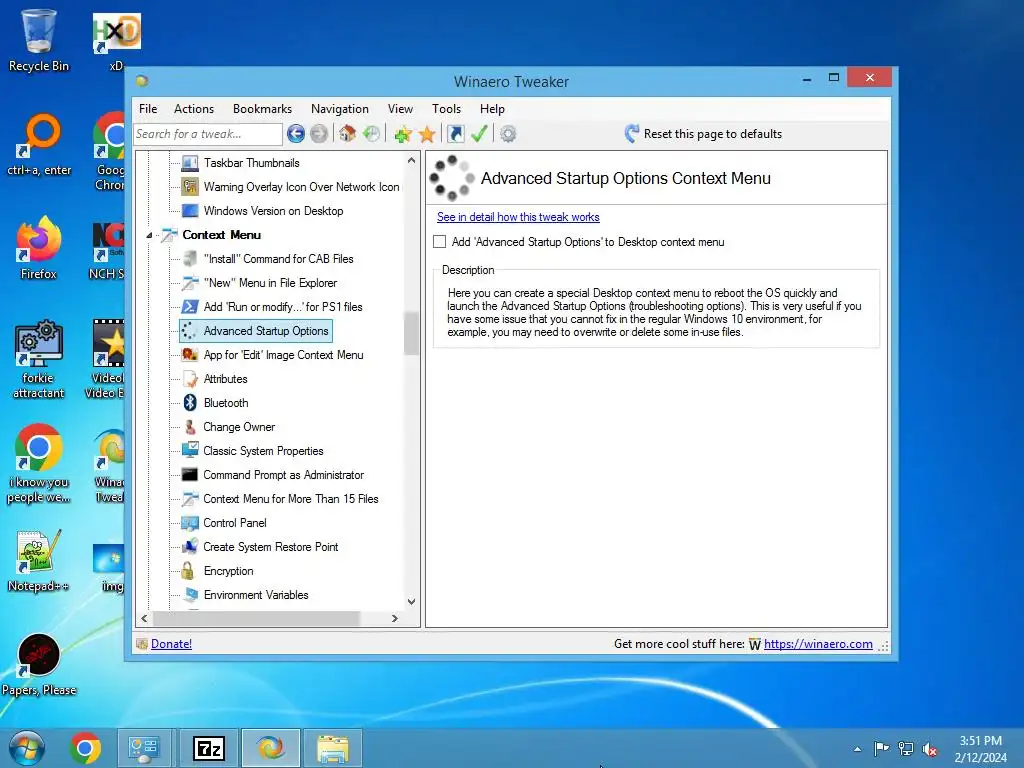
Task: Click the tree scroll down arrow
Action: pos(411,601)
